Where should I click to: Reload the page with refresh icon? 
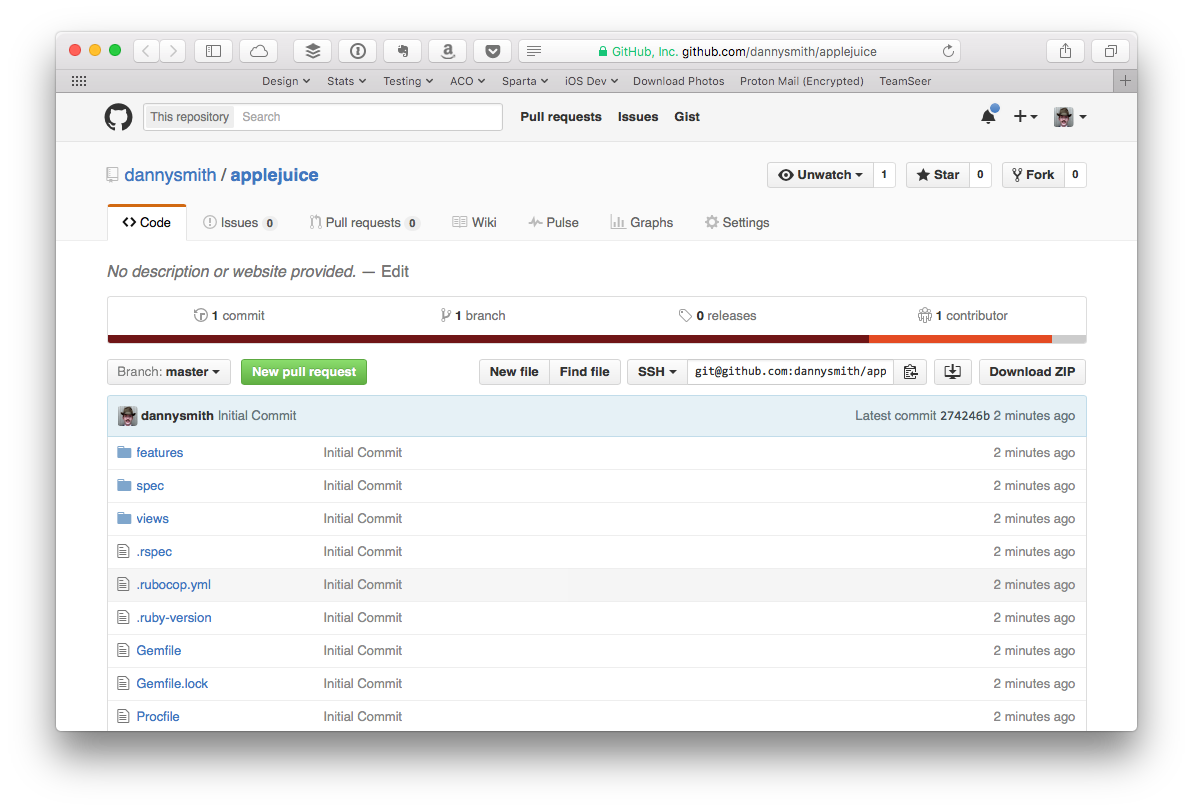point(948,51)
